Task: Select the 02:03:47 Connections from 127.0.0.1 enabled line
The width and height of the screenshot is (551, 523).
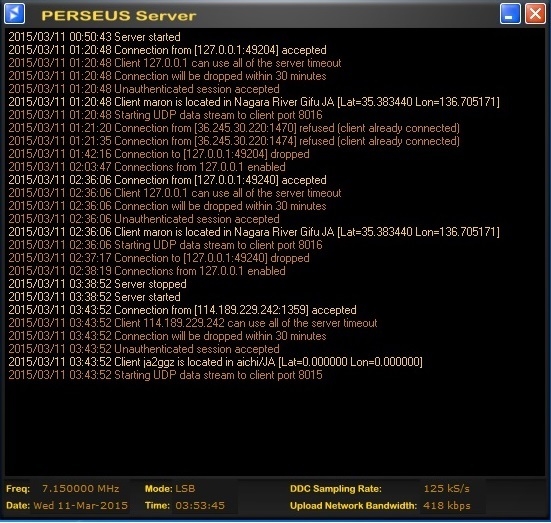Action: [147, 167]
